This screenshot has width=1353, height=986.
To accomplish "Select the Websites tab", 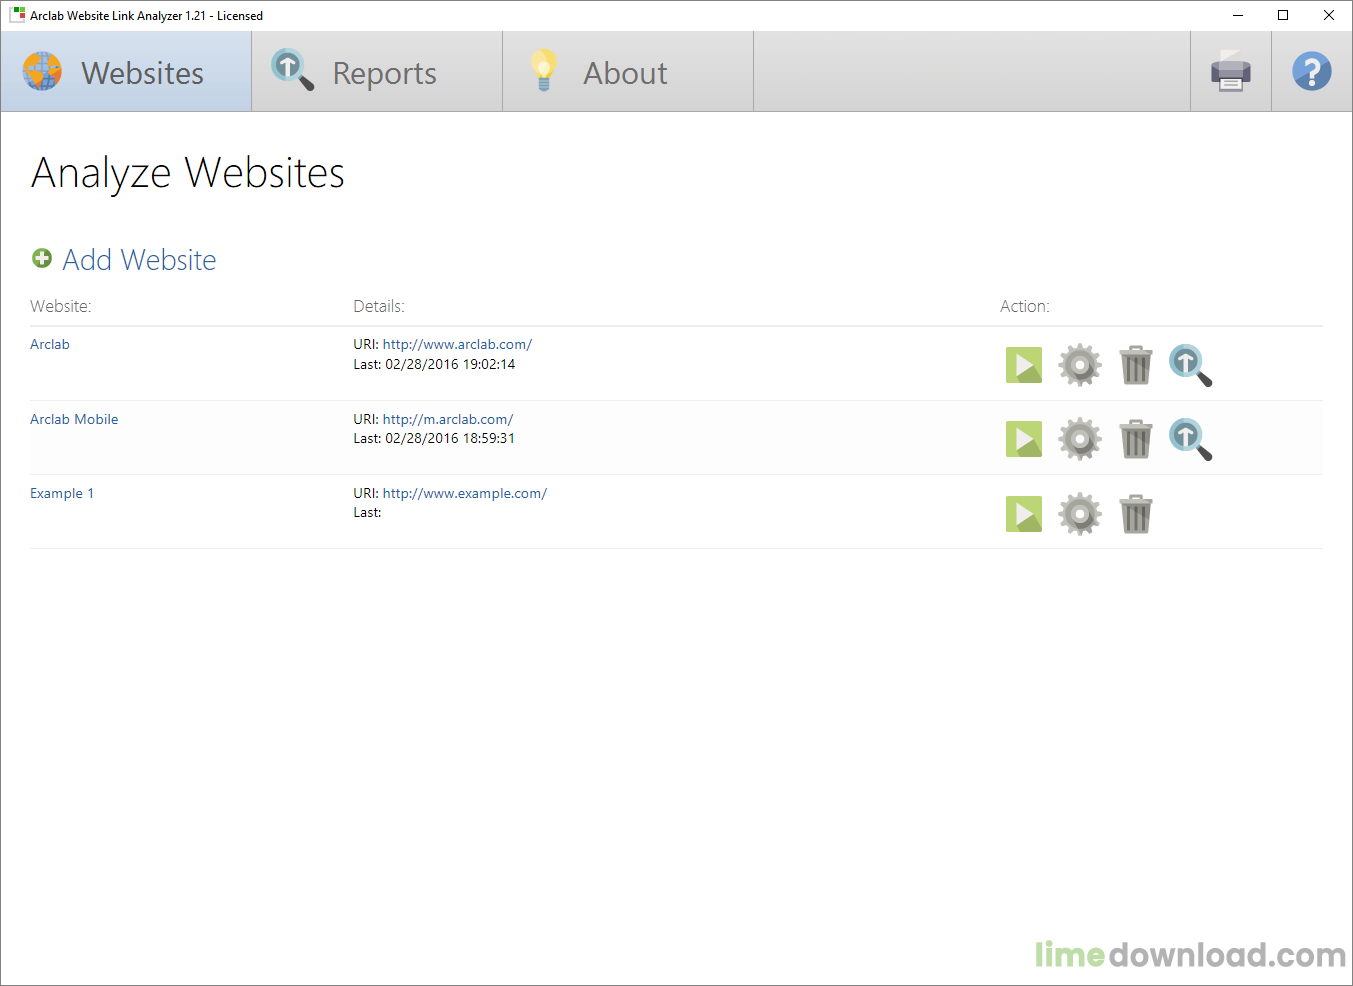I will tap(125, 71).
